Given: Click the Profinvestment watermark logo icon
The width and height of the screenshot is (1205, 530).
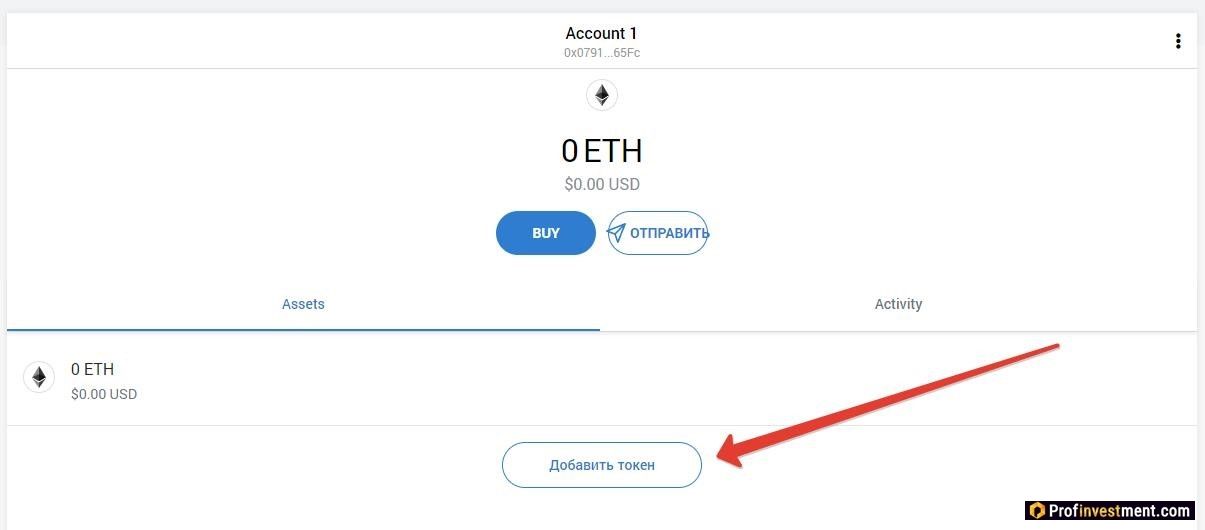Looking at the screenshot, I should click(x=1035, y=511).
